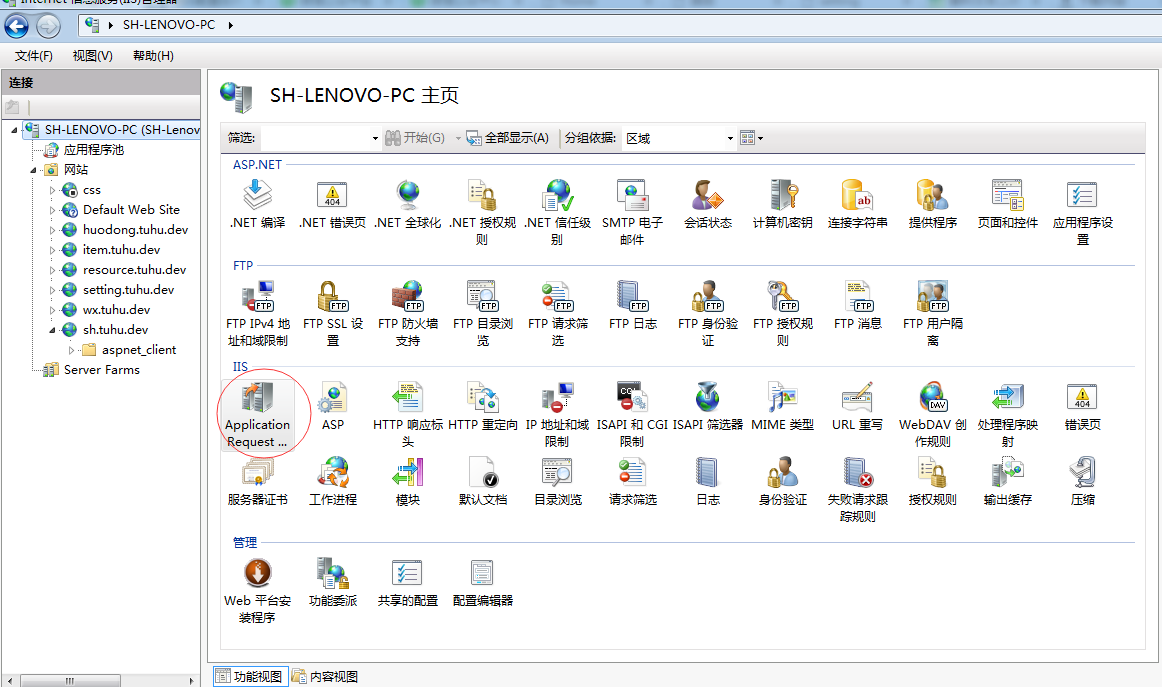
Task: Open 计算机密钥 feature
Action: (783, 204)
